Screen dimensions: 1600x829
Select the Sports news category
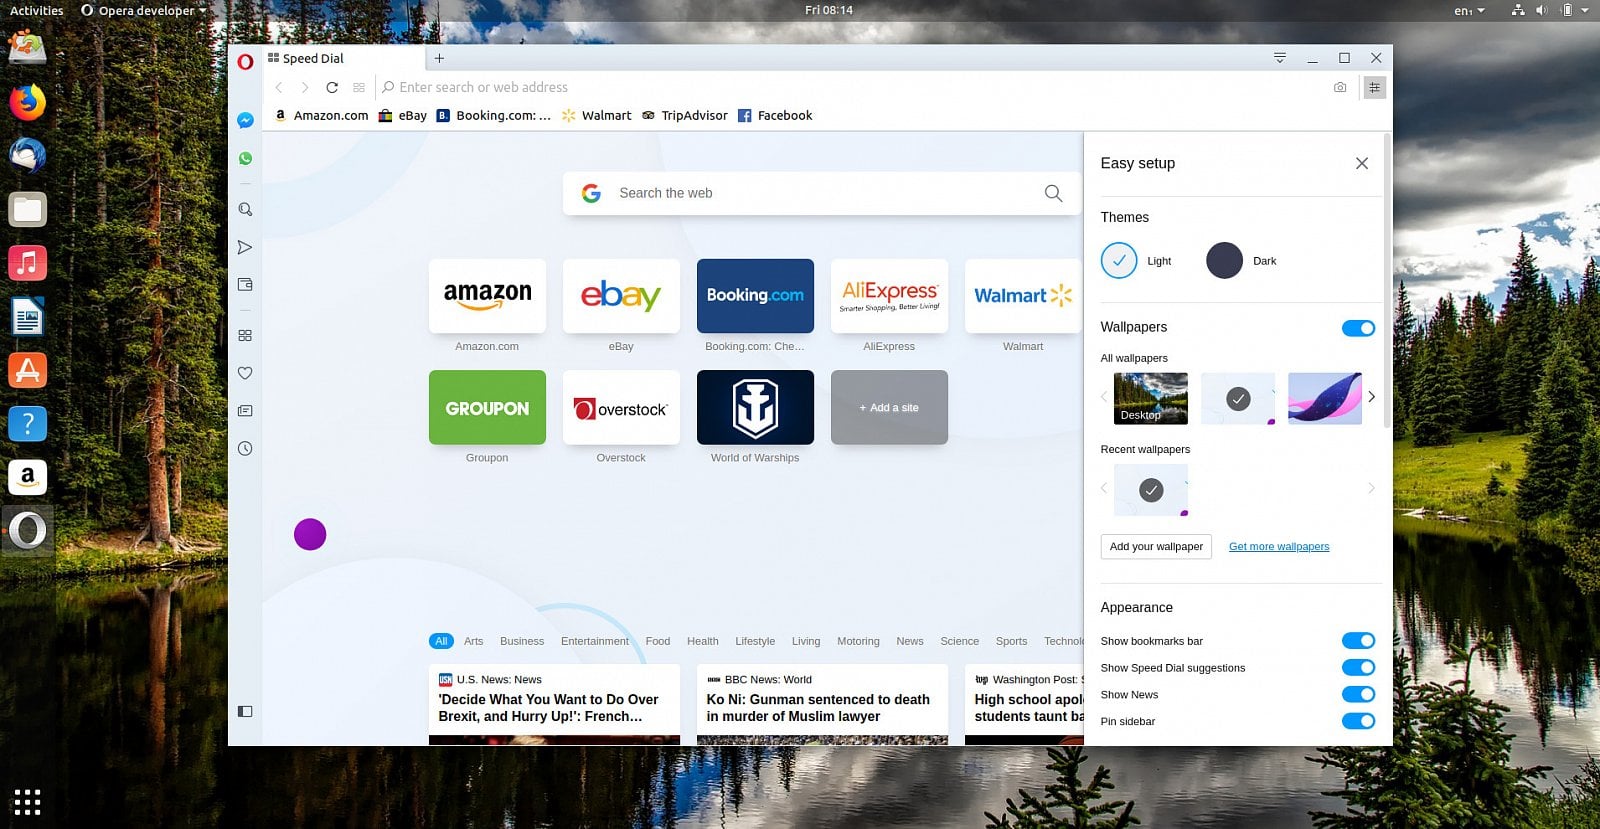pos(1011,641)
